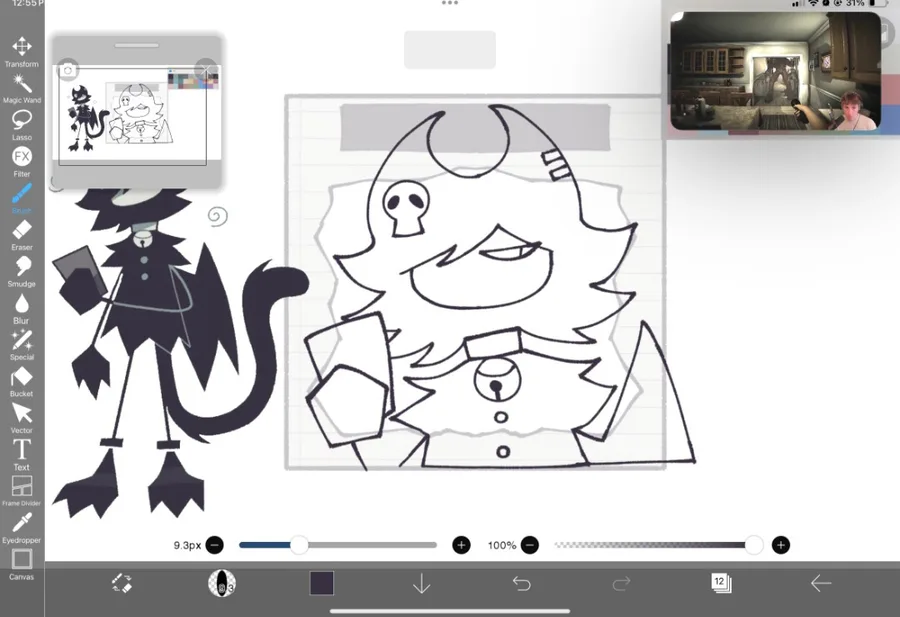This screenshot has height=617, width=900.
Task: Open the dark purple color swatch
Action: tap(321, 583)
